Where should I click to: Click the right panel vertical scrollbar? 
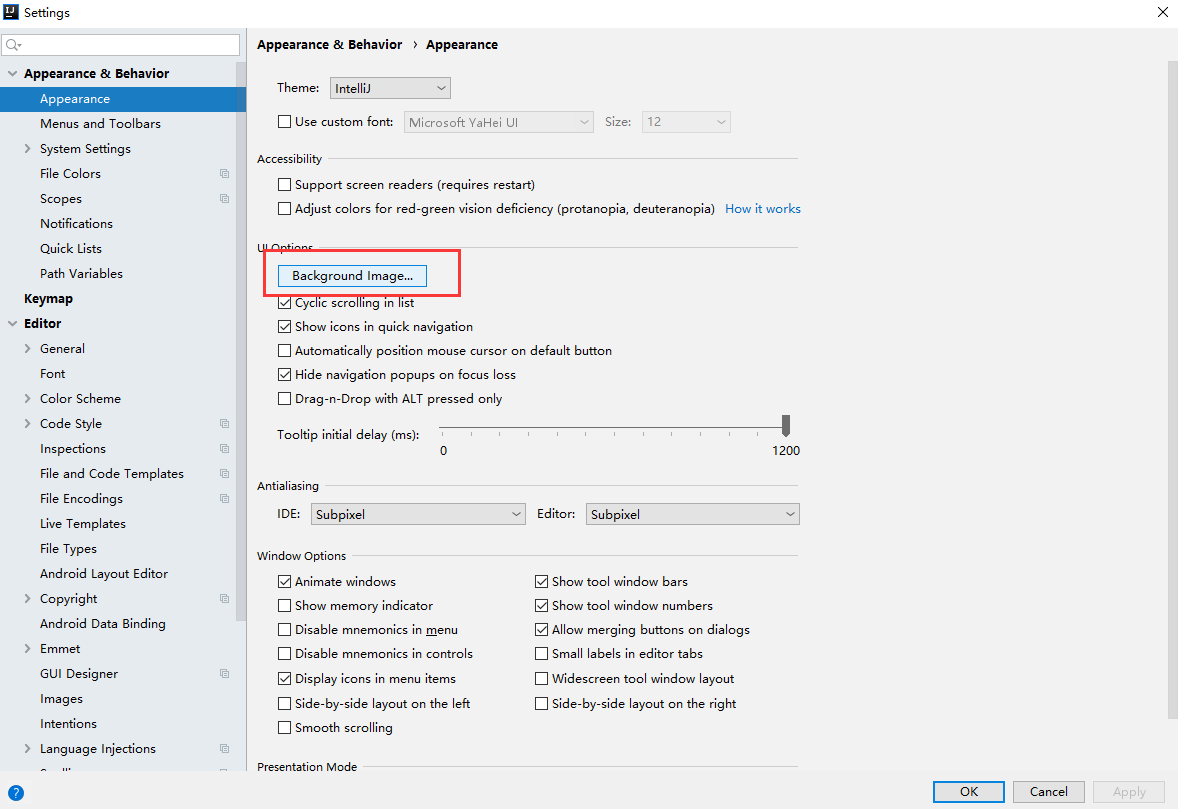[x=1173, y=391]
